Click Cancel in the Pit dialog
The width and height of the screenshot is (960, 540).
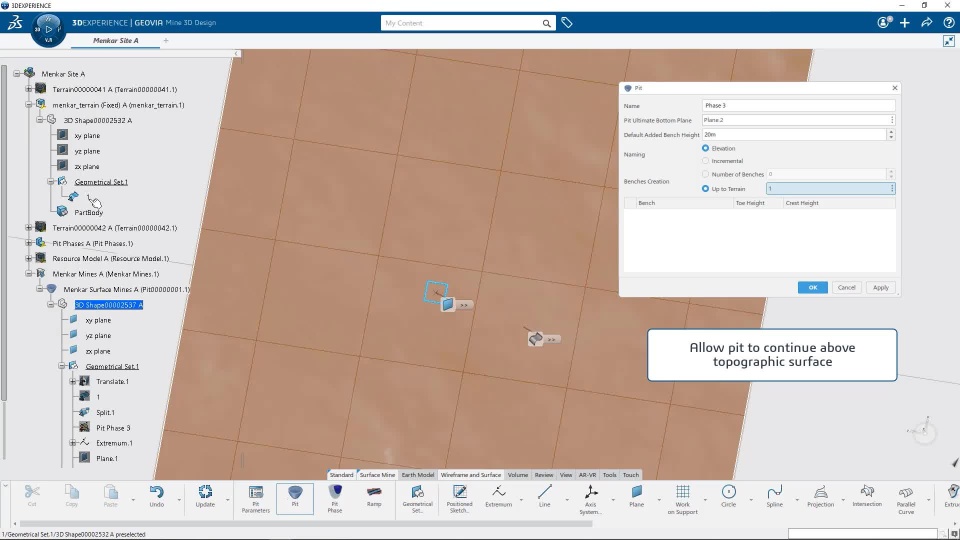[x=847, y=287]
